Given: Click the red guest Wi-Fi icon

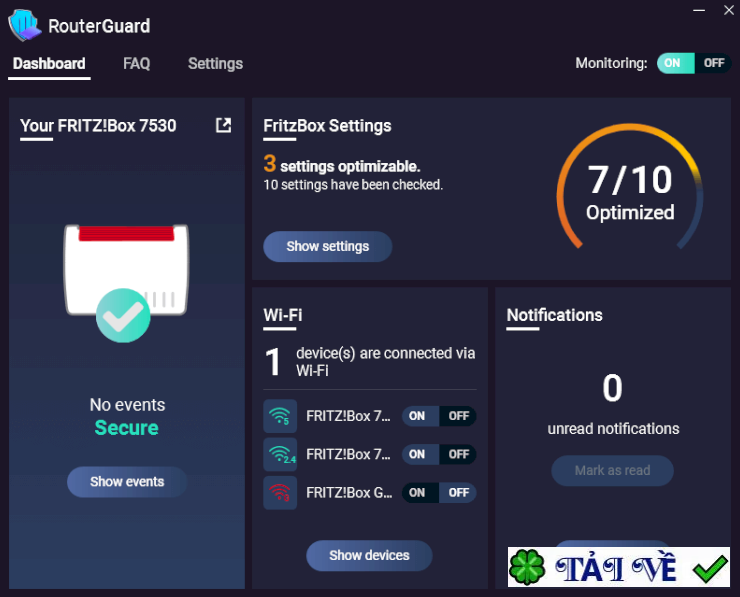Looking at the screenshot, I should (280, 493).
